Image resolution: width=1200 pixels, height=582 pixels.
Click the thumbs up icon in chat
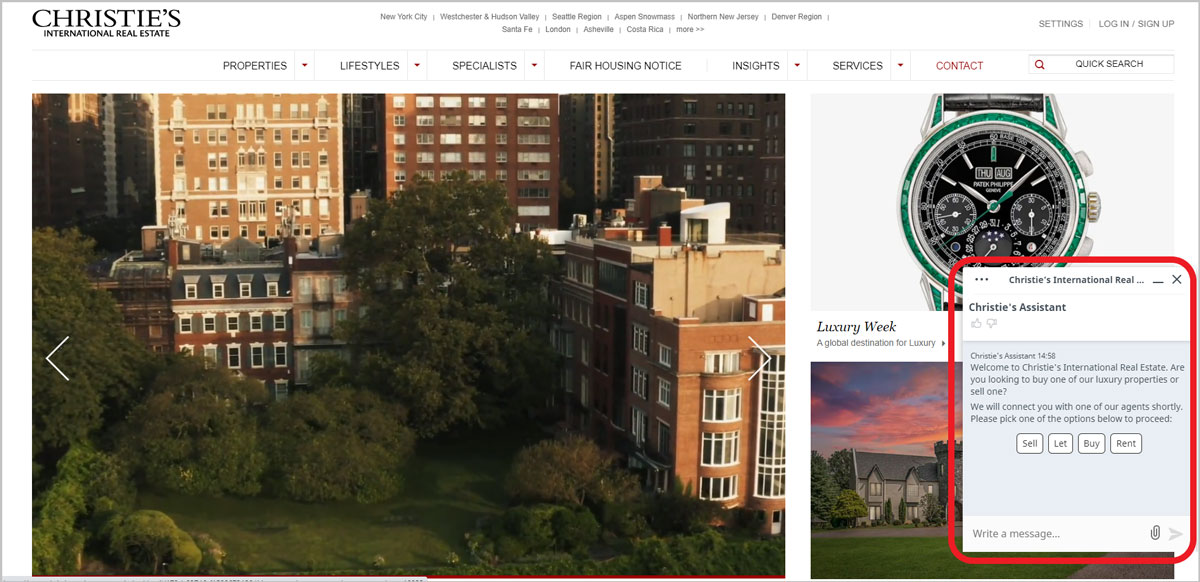tap(976, 324)
